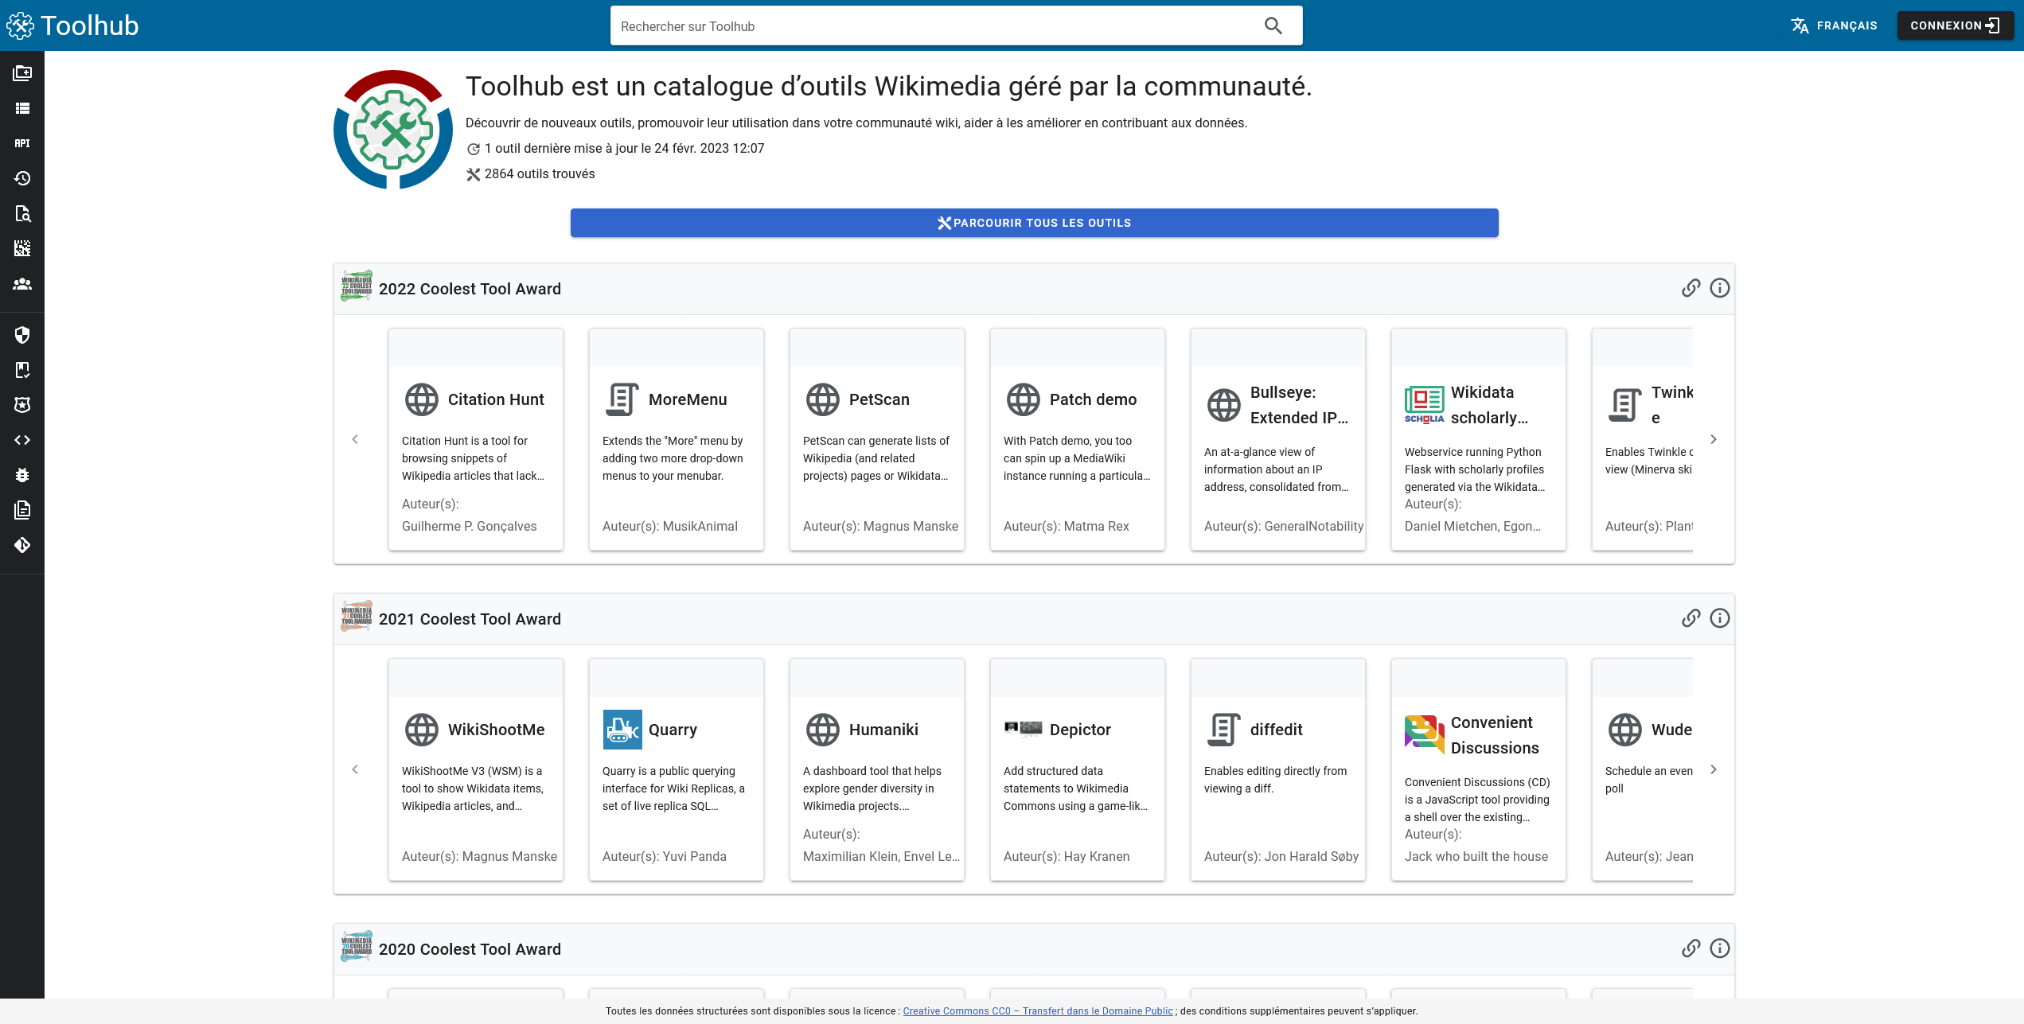
Task: Click the magnifier search icon in the search bar
Action: [x=1273, y=26]
